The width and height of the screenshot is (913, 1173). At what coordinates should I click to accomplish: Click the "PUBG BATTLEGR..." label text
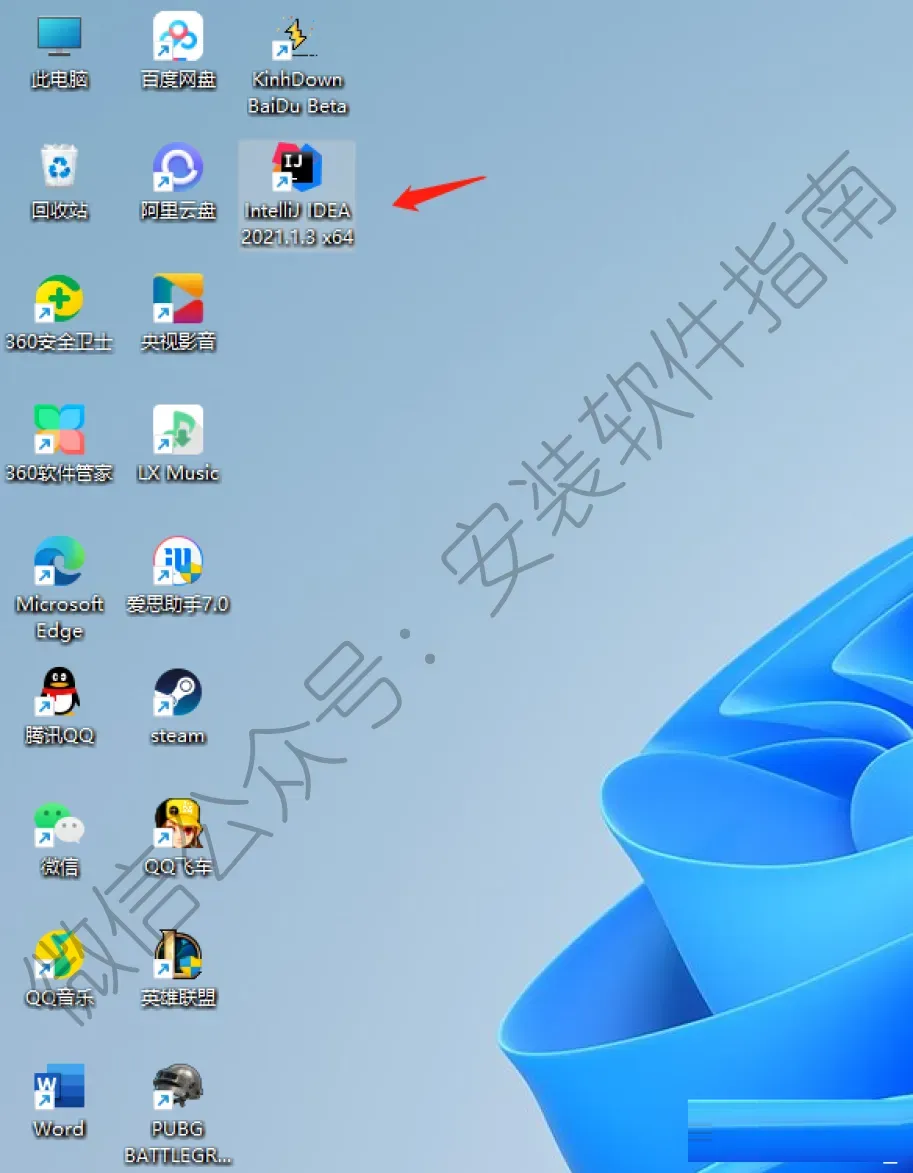point(178,1142)
